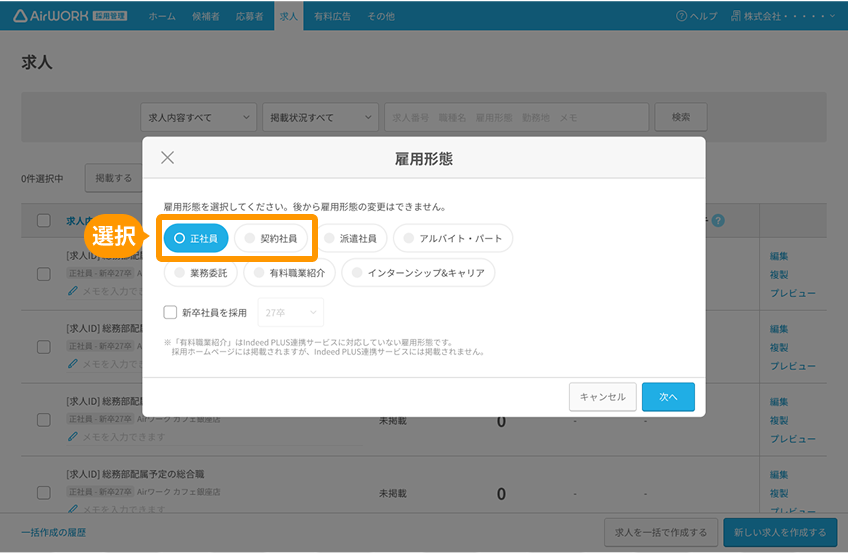Click 複製 link in third job row
This screenshot has width=848, height=553.
coord(779,421)
